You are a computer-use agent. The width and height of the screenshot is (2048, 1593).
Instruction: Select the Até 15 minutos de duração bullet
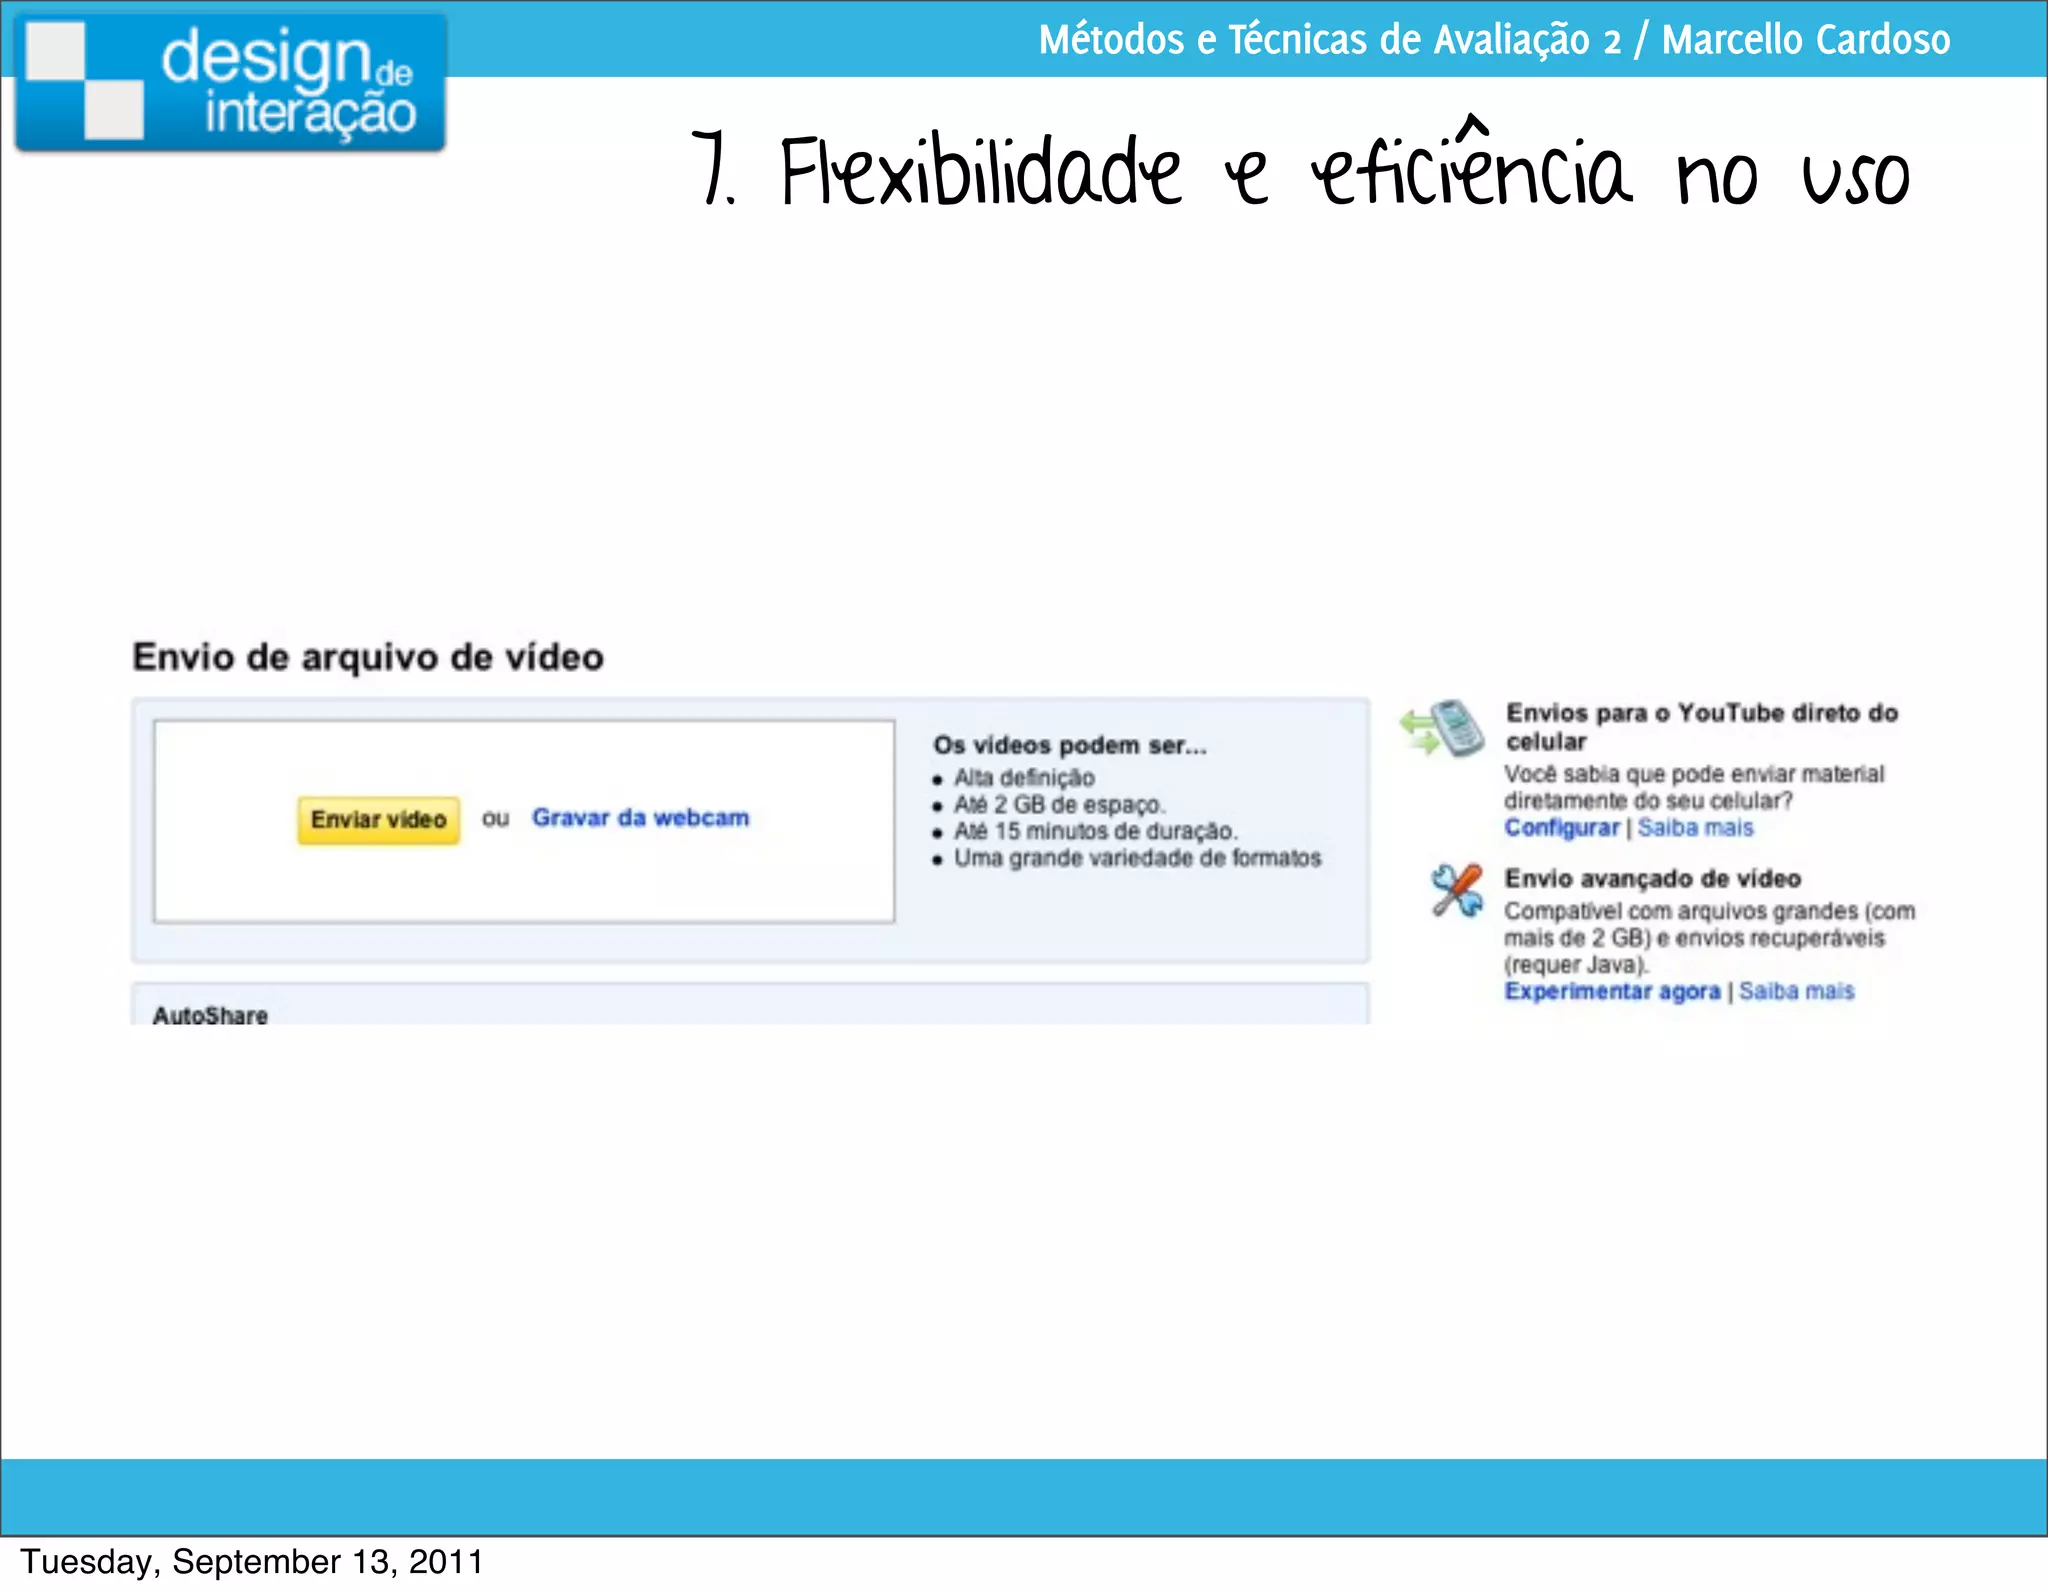[x=1096, y=831]
